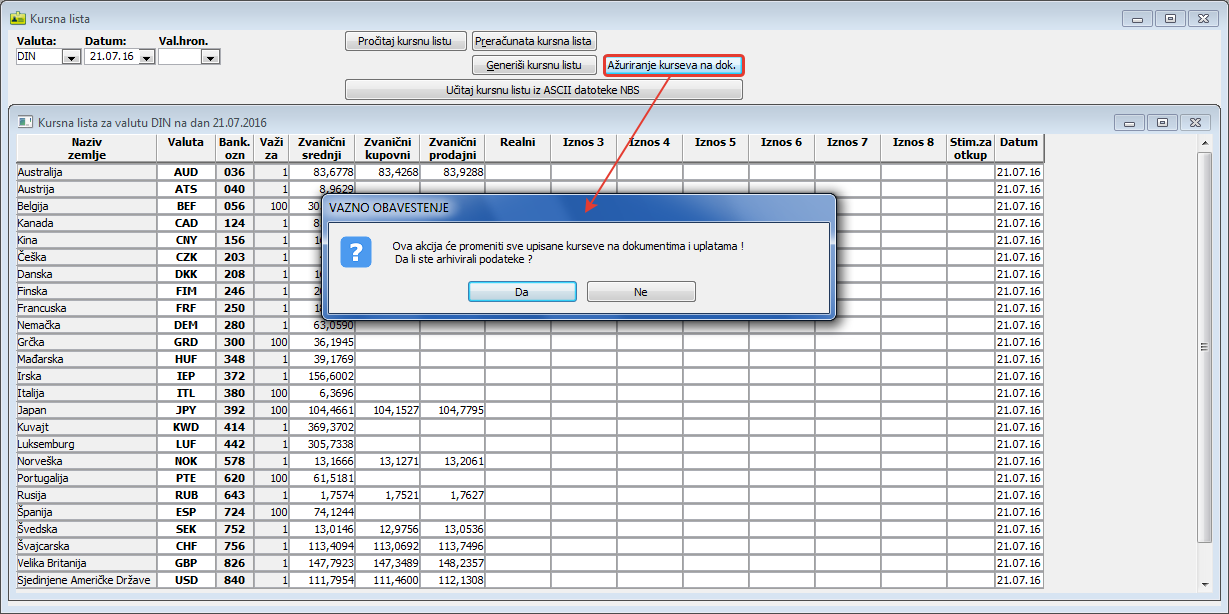Click the Iznos 8 column header
Screen dimensions: 1229x614
tap(914, 148)
